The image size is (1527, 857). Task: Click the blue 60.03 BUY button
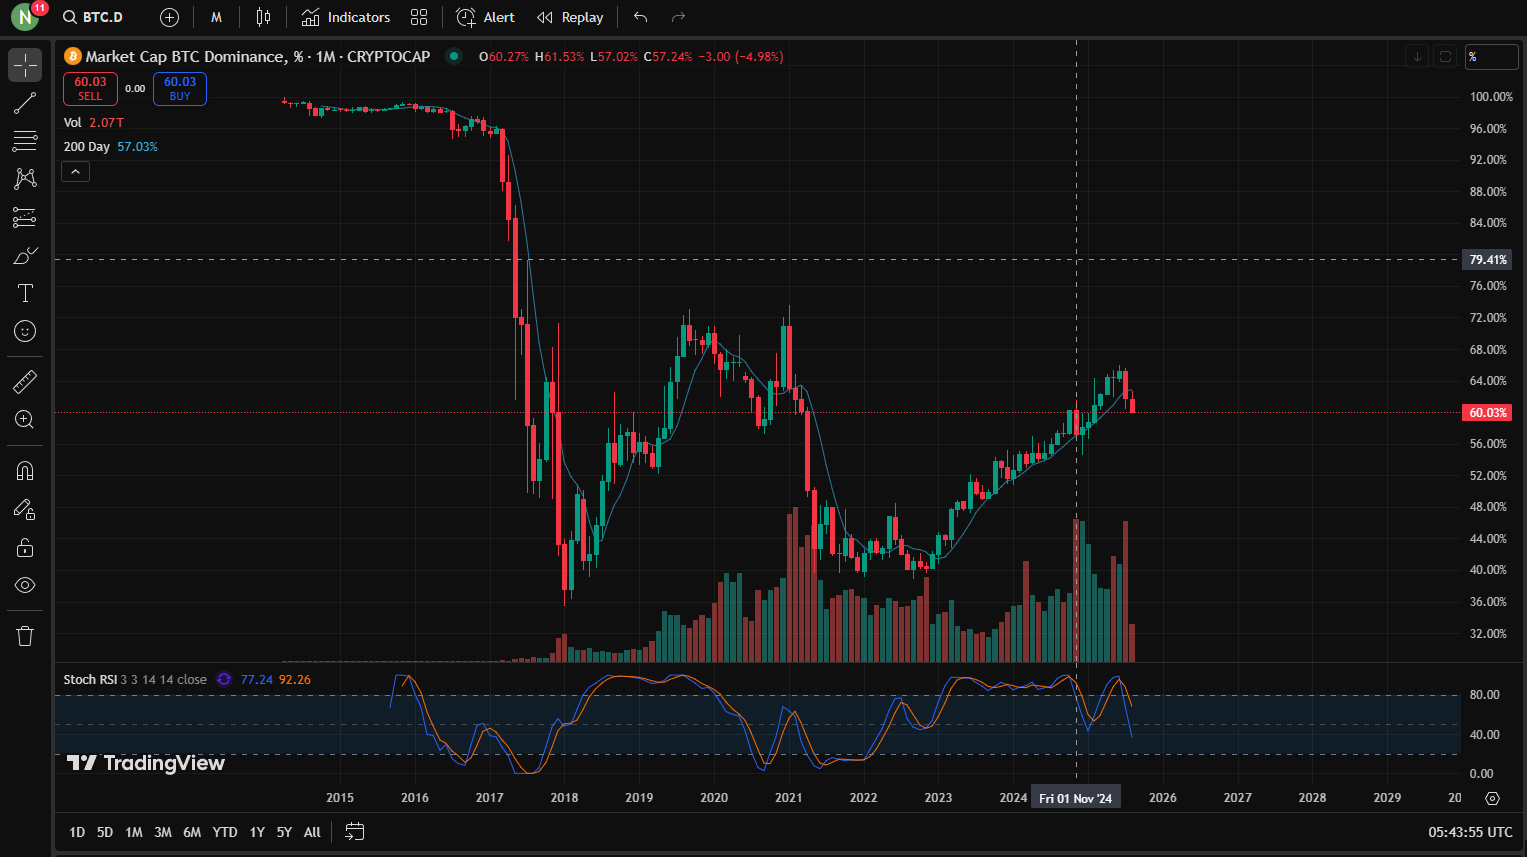pos(180,89)
